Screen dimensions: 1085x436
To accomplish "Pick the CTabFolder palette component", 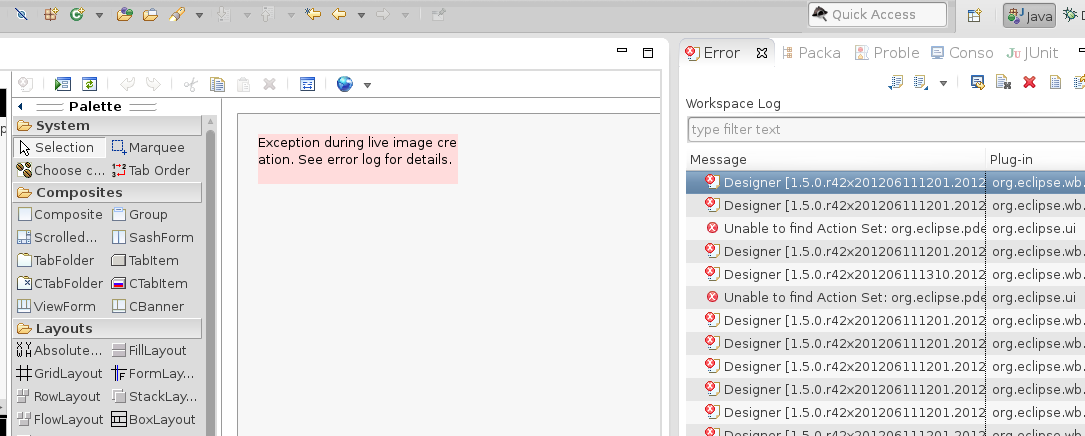I will [x=60, y=283].
